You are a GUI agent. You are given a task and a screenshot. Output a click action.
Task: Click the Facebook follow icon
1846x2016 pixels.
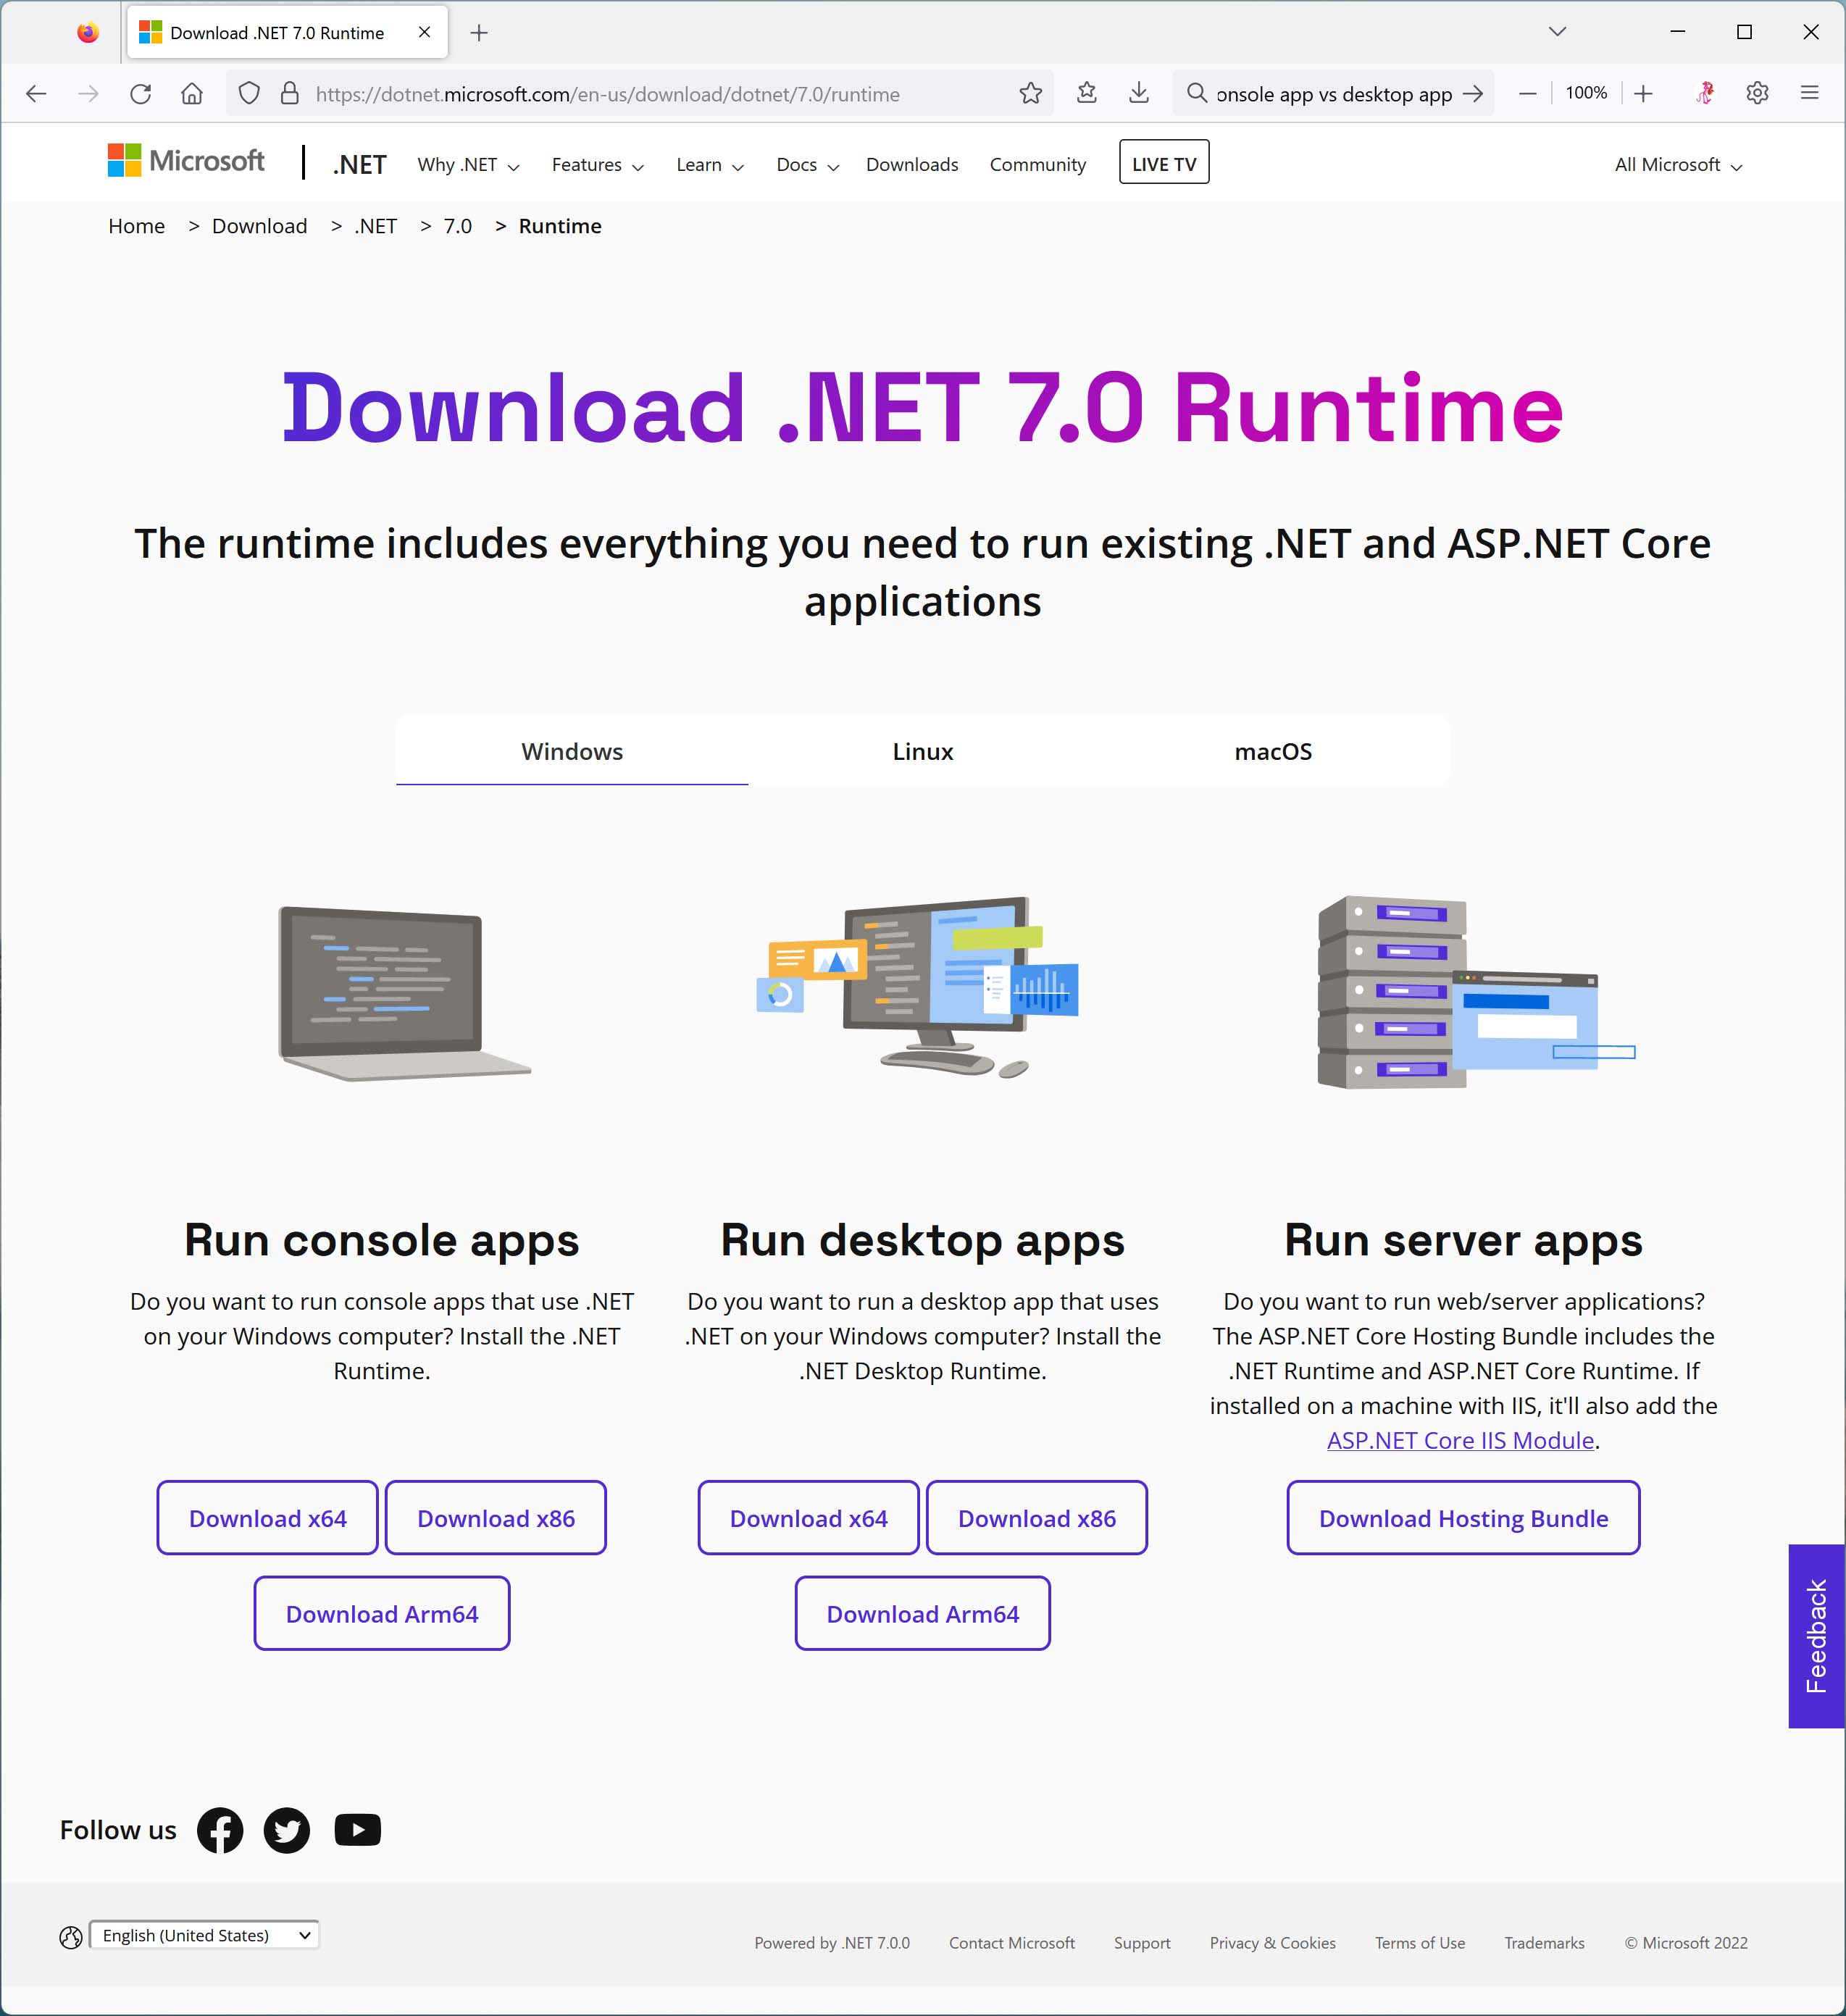tap(220, 1830)
